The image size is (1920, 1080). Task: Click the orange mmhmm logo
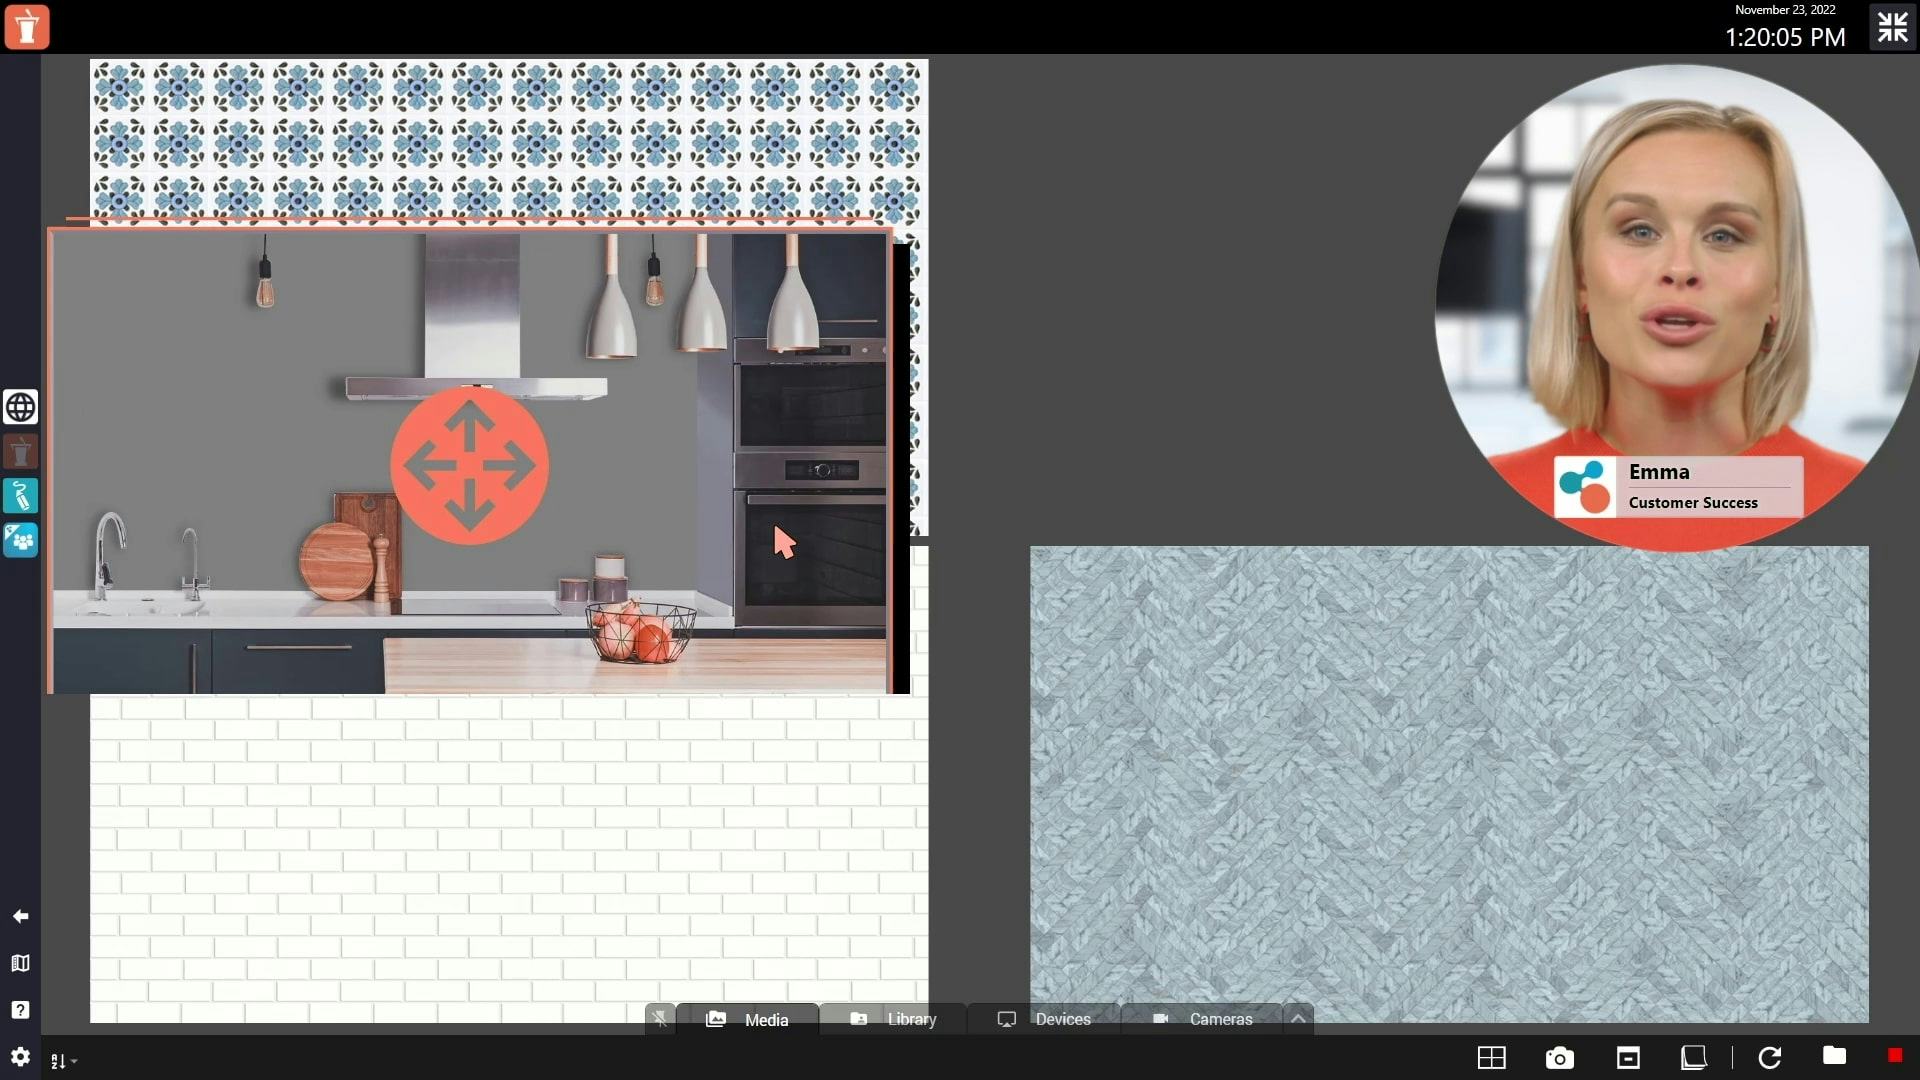pyautogui.click(x=27, y=27)
